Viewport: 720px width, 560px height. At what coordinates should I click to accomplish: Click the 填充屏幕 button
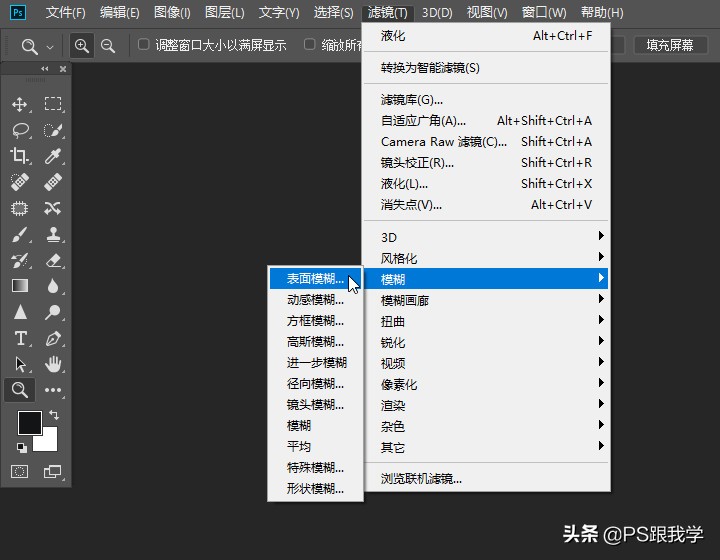pos(670,45)
